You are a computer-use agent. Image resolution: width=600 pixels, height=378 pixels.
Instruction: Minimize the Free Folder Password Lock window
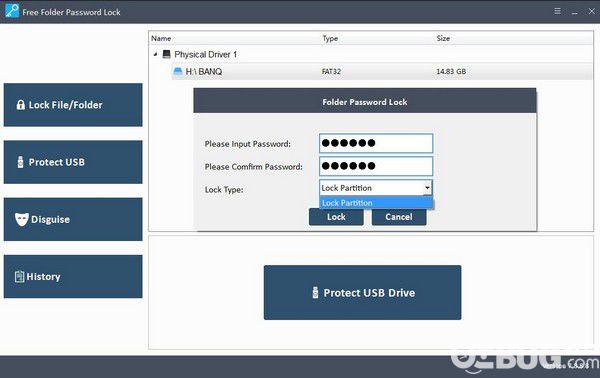click(574, 12)
